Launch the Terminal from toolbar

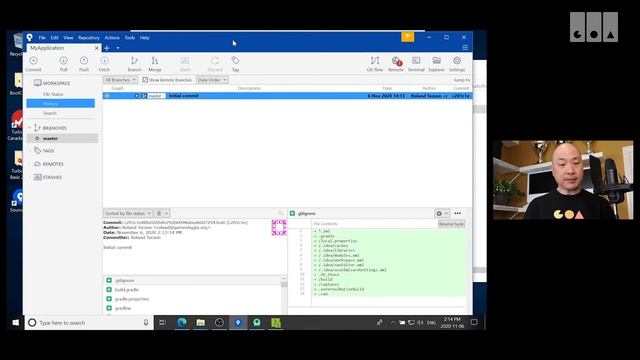pyautogui.click(x=416, y=64)
